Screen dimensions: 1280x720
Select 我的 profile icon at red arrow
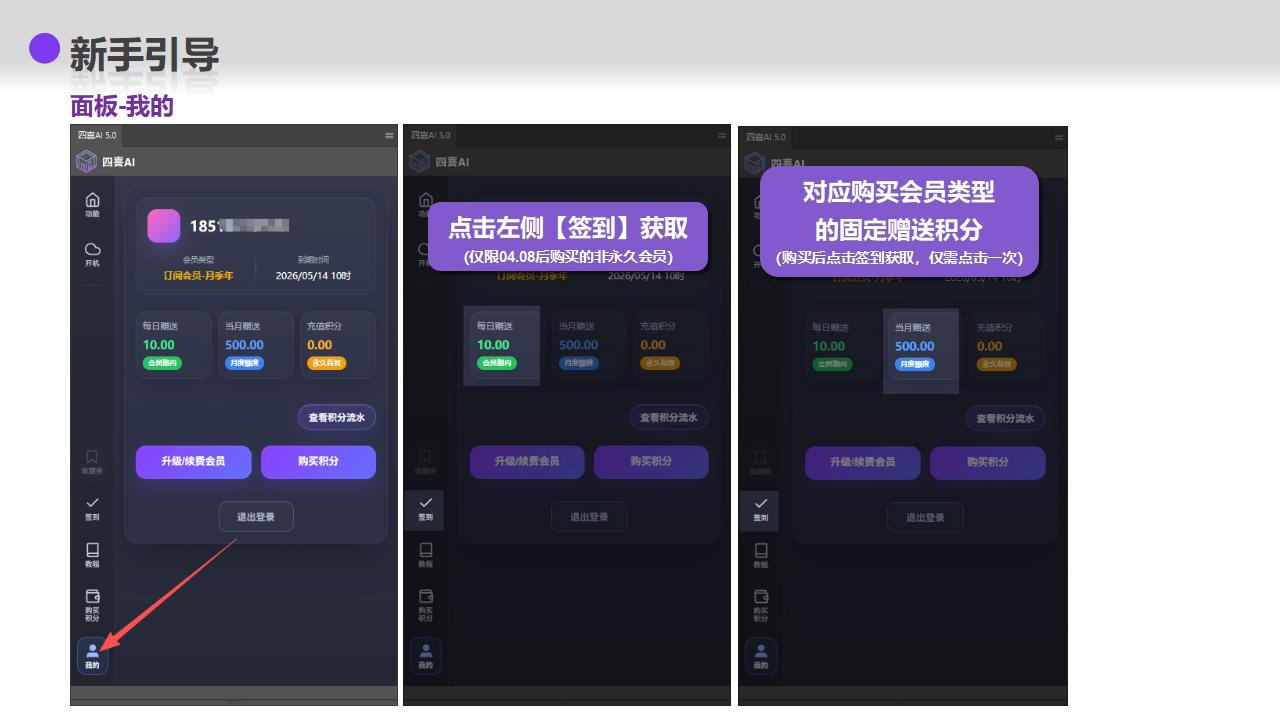tap(92, 655)
